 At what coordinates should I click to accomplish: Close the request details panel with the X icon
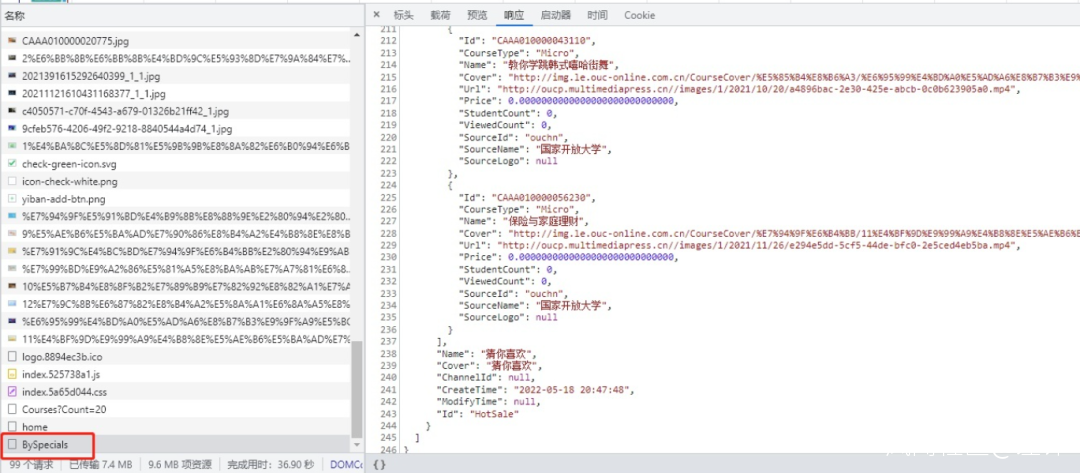click(376, 15)
